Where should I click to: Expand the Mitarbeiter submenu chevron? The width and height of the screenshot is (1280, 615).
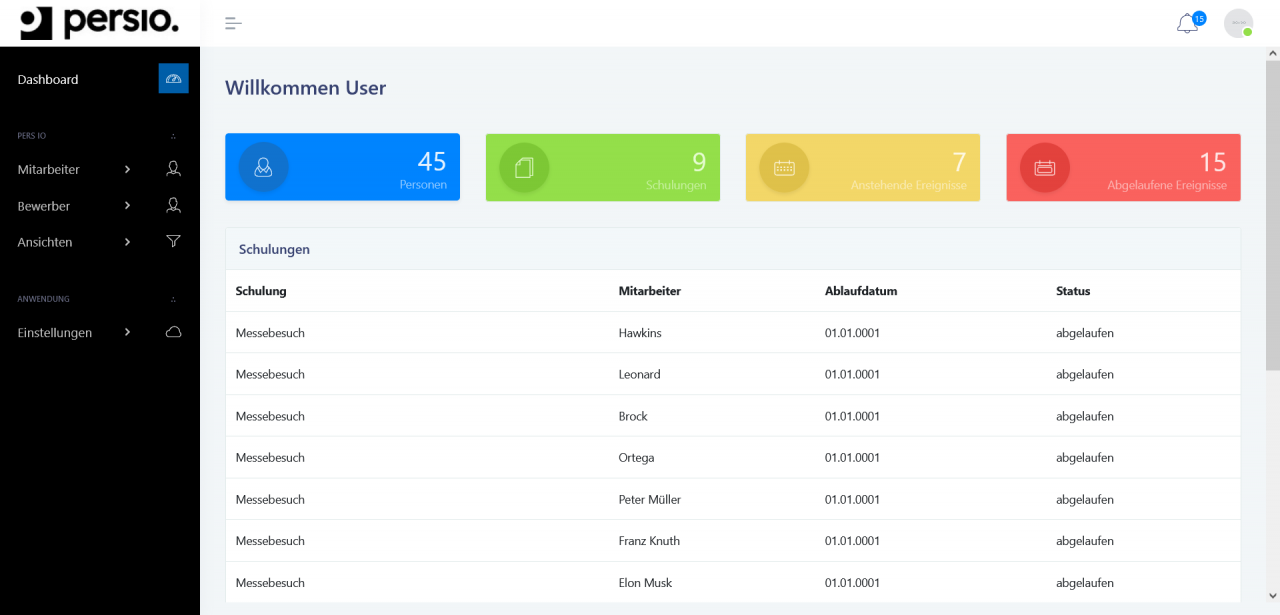127,169
